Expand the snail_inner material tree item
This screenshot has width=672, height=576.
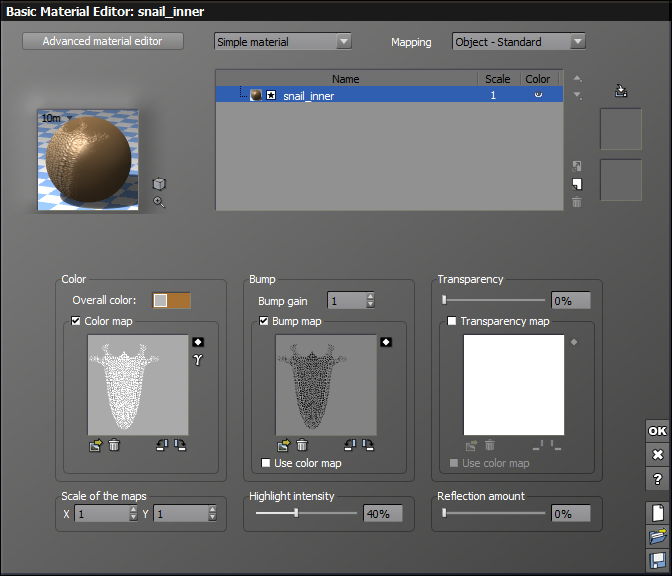pyautogui.click(x=271, y=96)
